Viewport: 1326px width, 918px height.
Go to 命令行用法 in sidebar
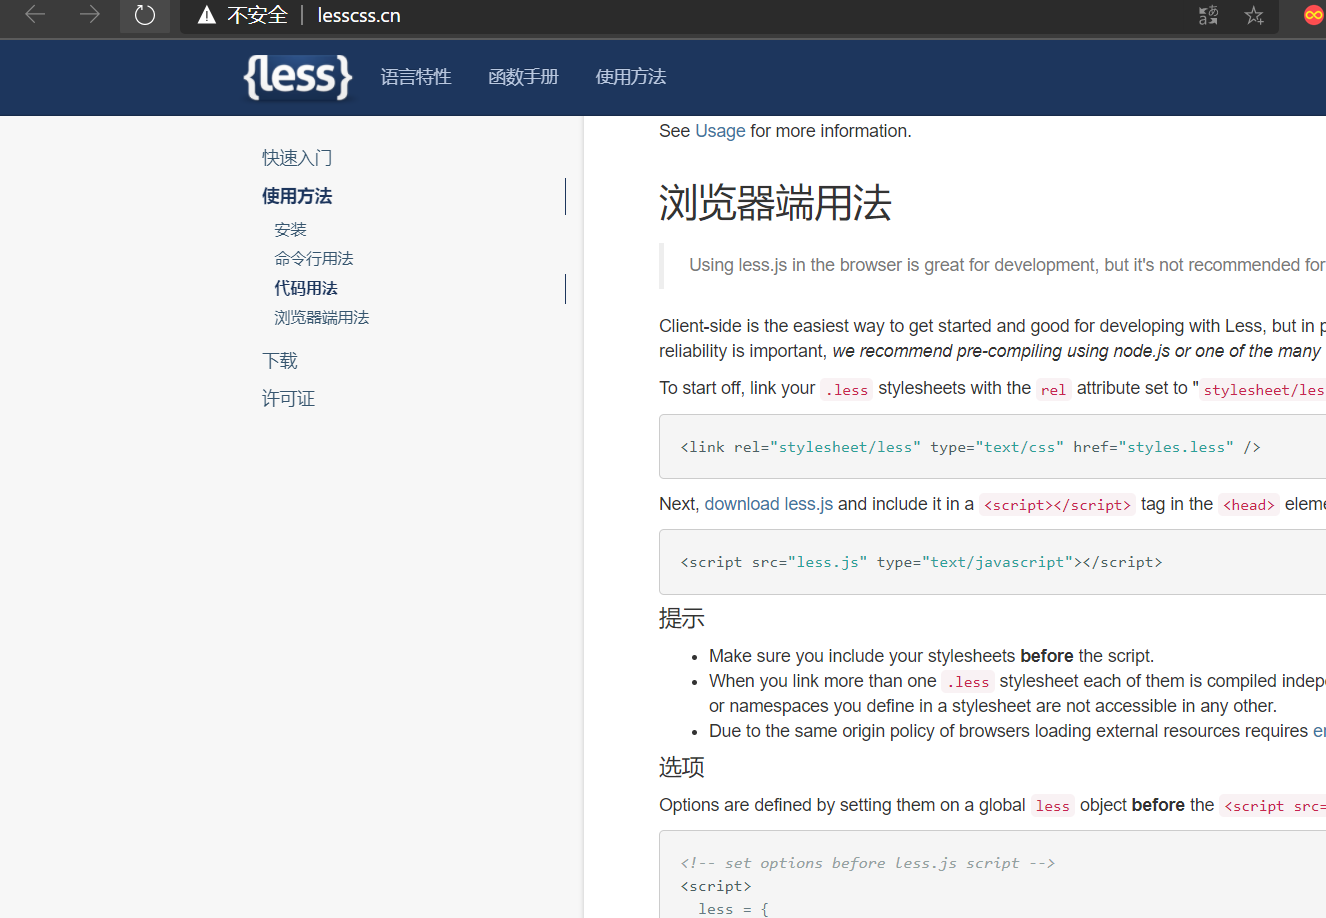(x=314, y=259)
